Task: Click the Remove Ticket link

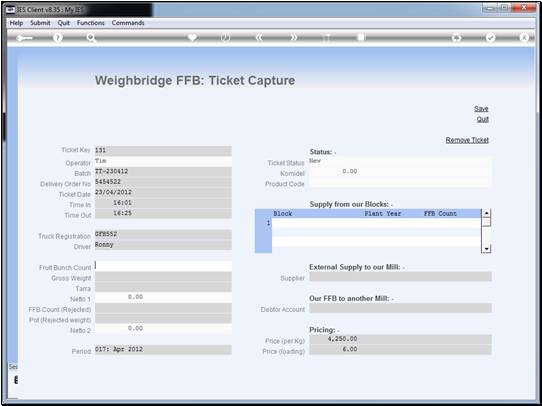Action: pyautogui.click(x=467, y=140)
